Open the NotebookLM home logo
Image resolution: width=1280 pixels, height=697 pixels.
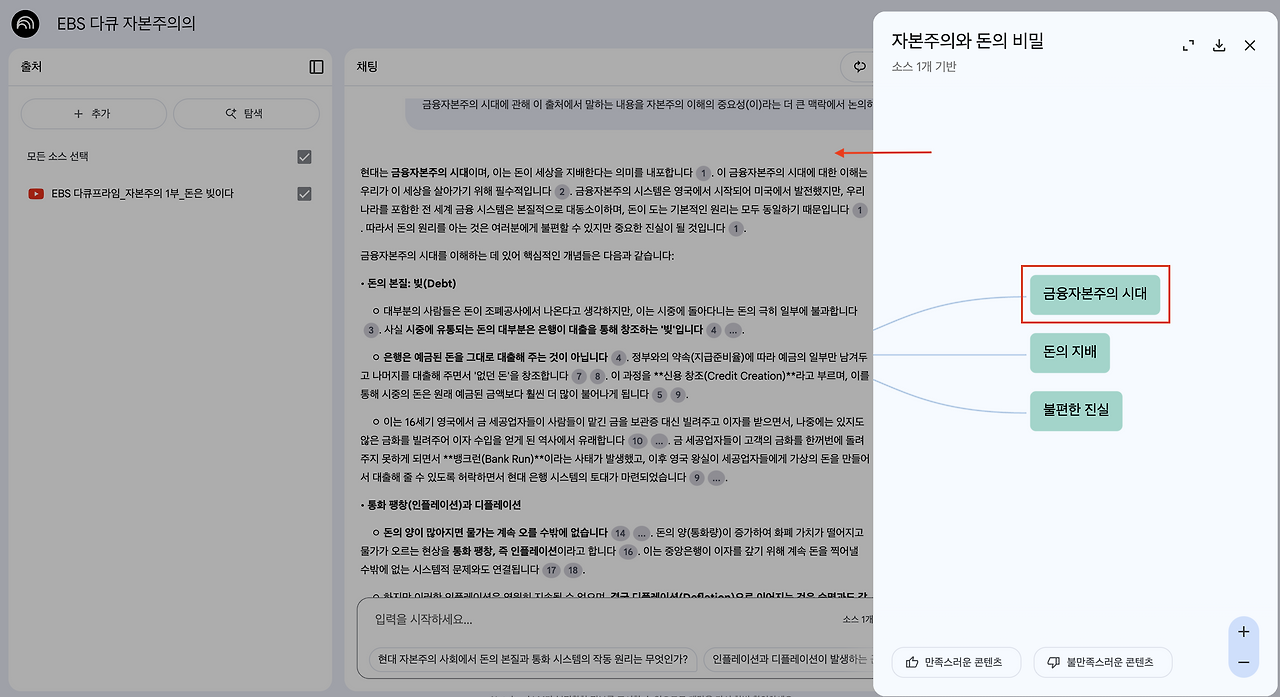[24, 22]
